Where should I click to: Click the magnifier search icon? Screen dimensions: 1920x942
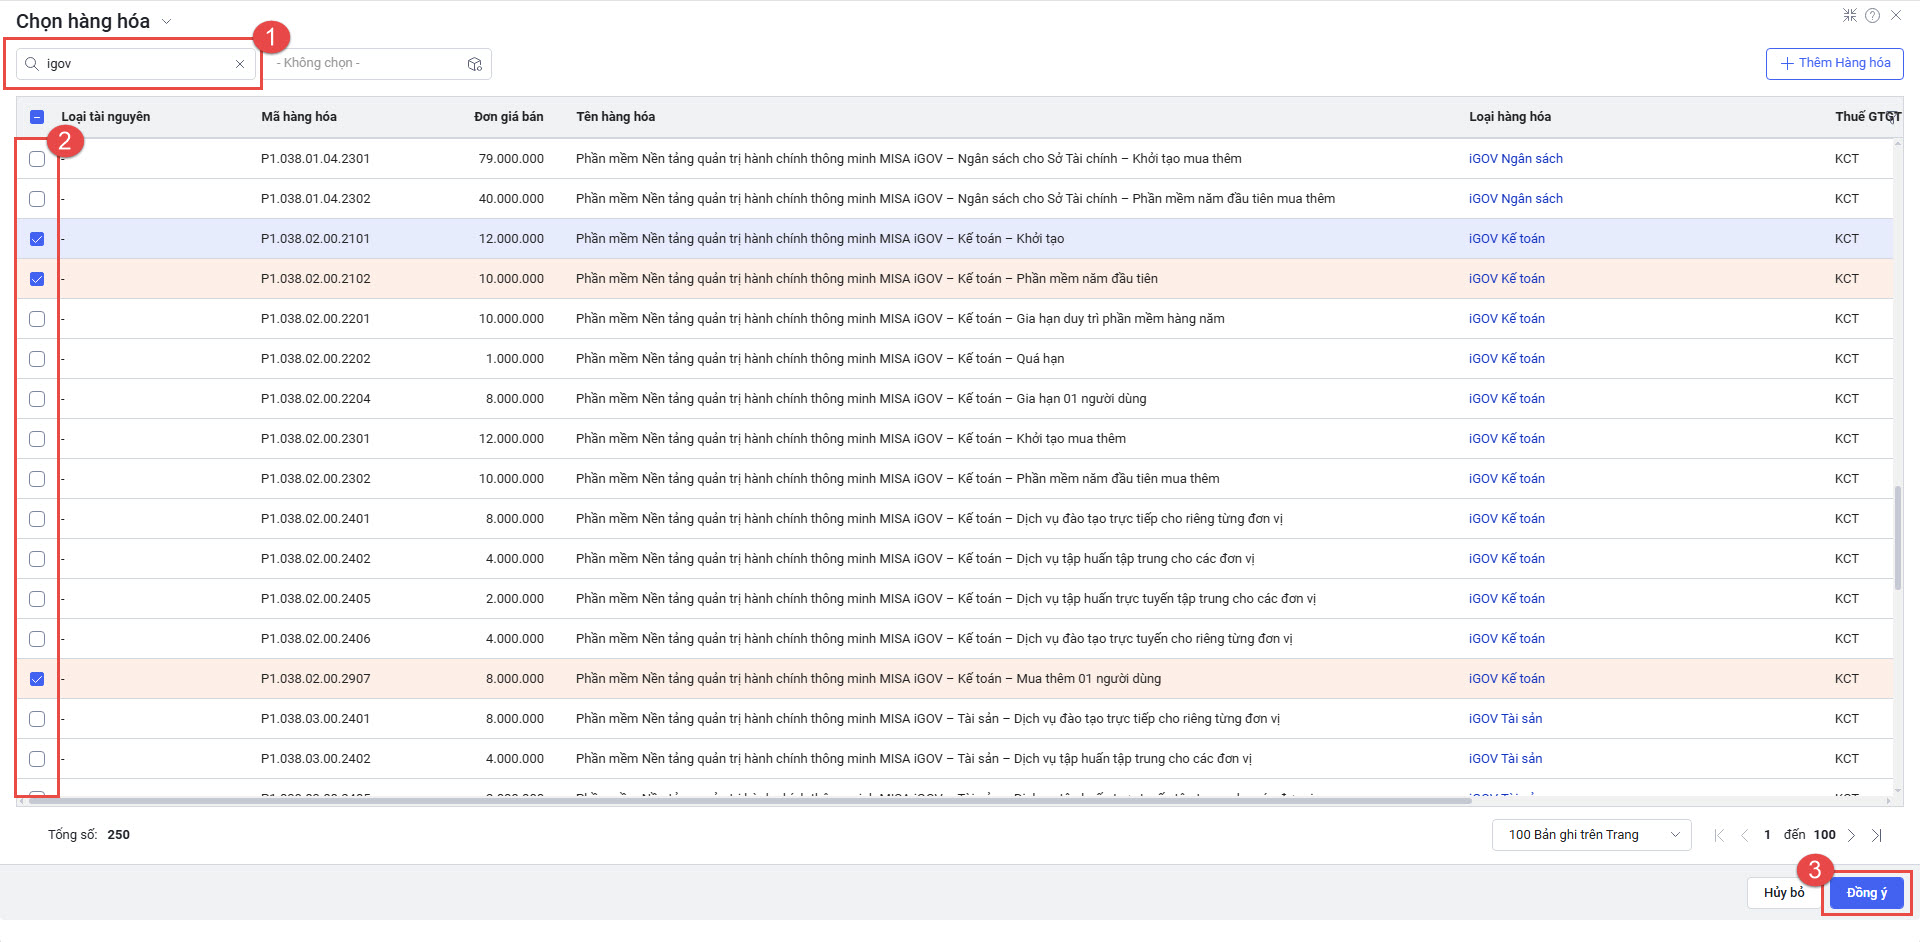32,64
